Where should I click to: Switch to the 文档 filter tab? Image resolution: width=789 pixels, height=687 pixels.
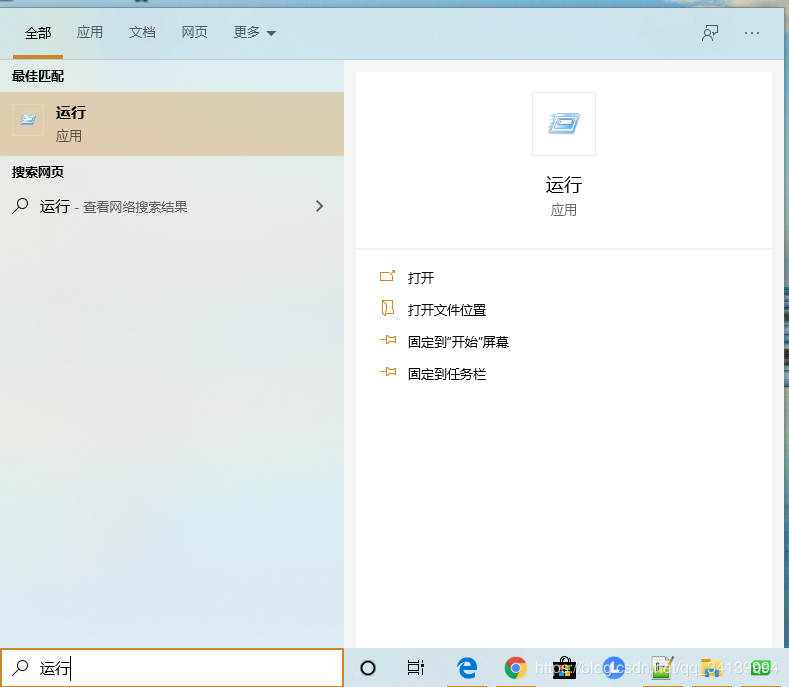click(x=142, y=32)
